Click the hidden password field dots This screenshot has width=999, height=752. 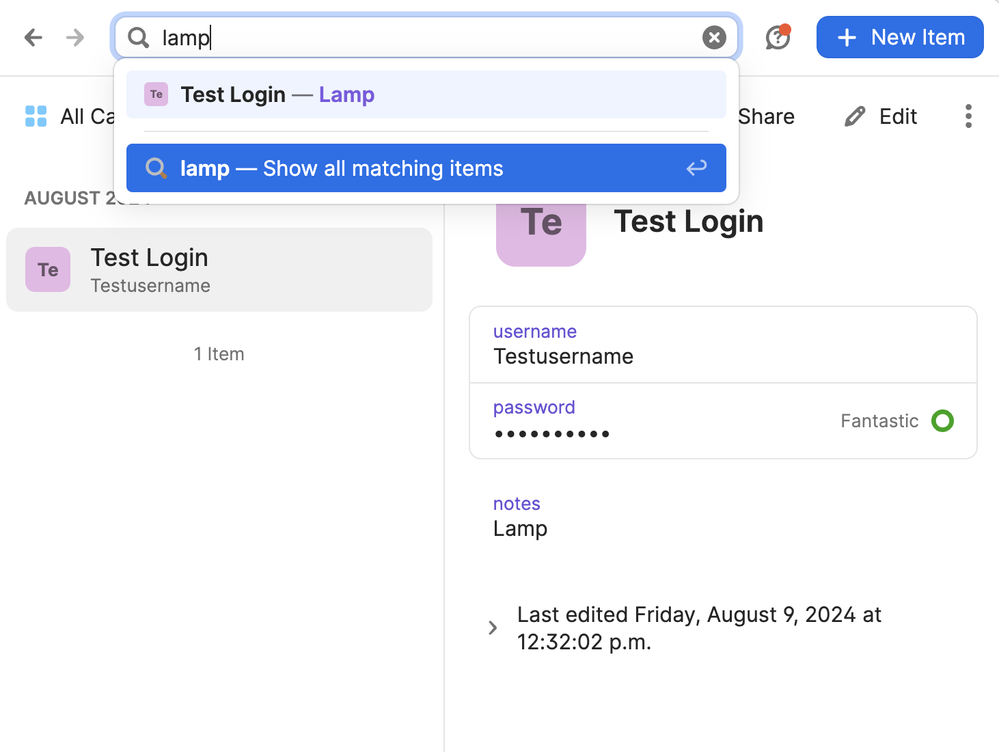pyautogui.click(x=551, y=434)
